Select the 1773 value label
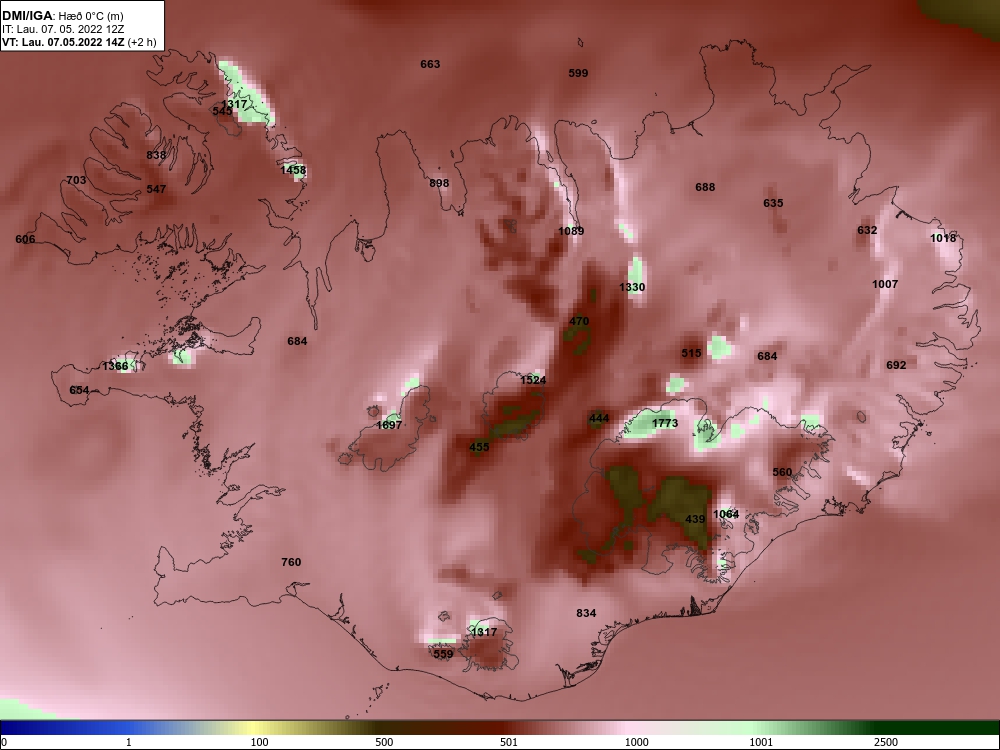Viewport: 1000px width, 750px height. click(x=665, y=423)
